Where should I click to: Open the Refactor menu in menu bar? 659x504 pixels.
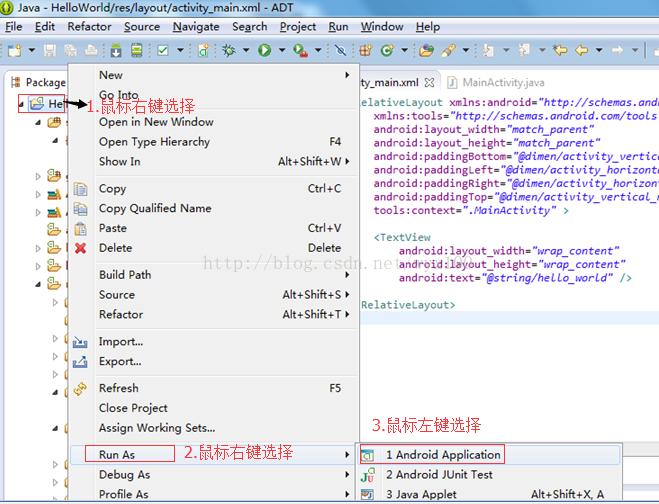click(x=90, y=27)
